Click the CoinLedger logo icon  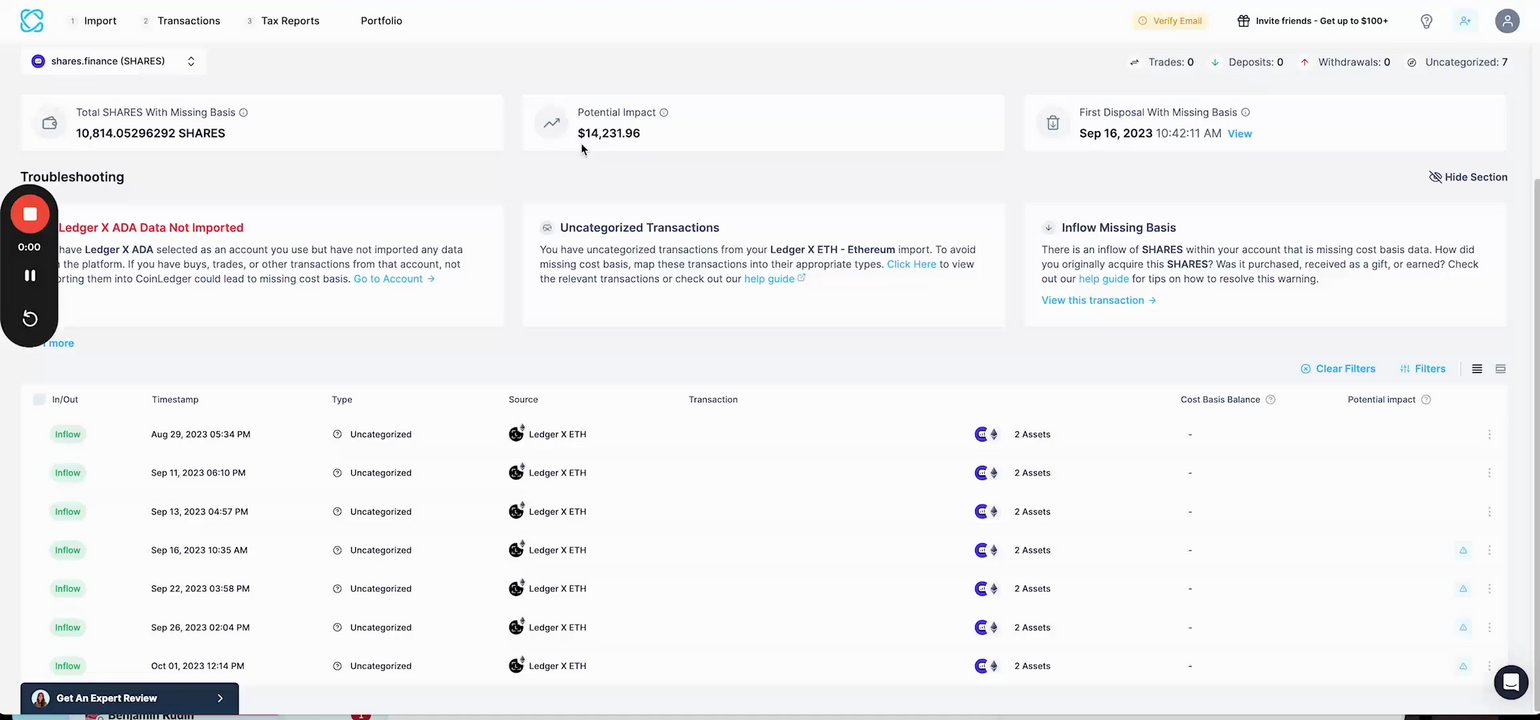(x=32, y=21)
